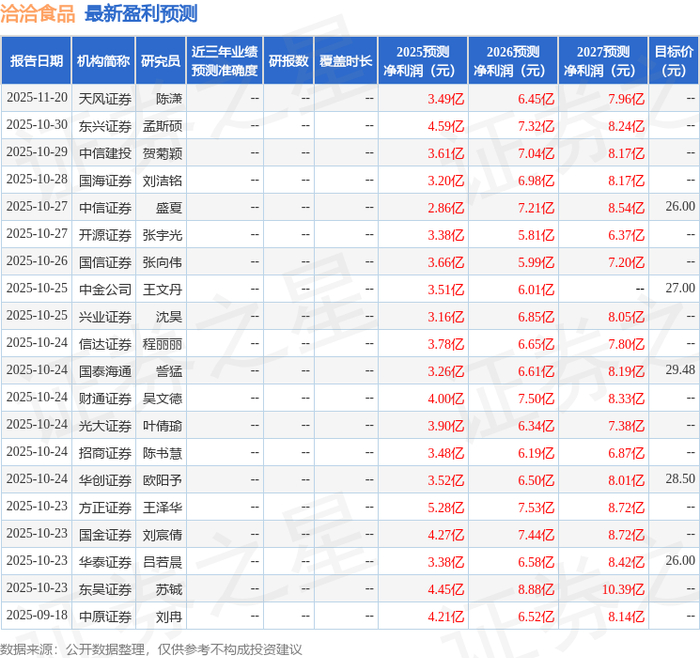700x658 pixels.
Task: Click 华泰证券 institution name
Action: click(x=105, y=562)
